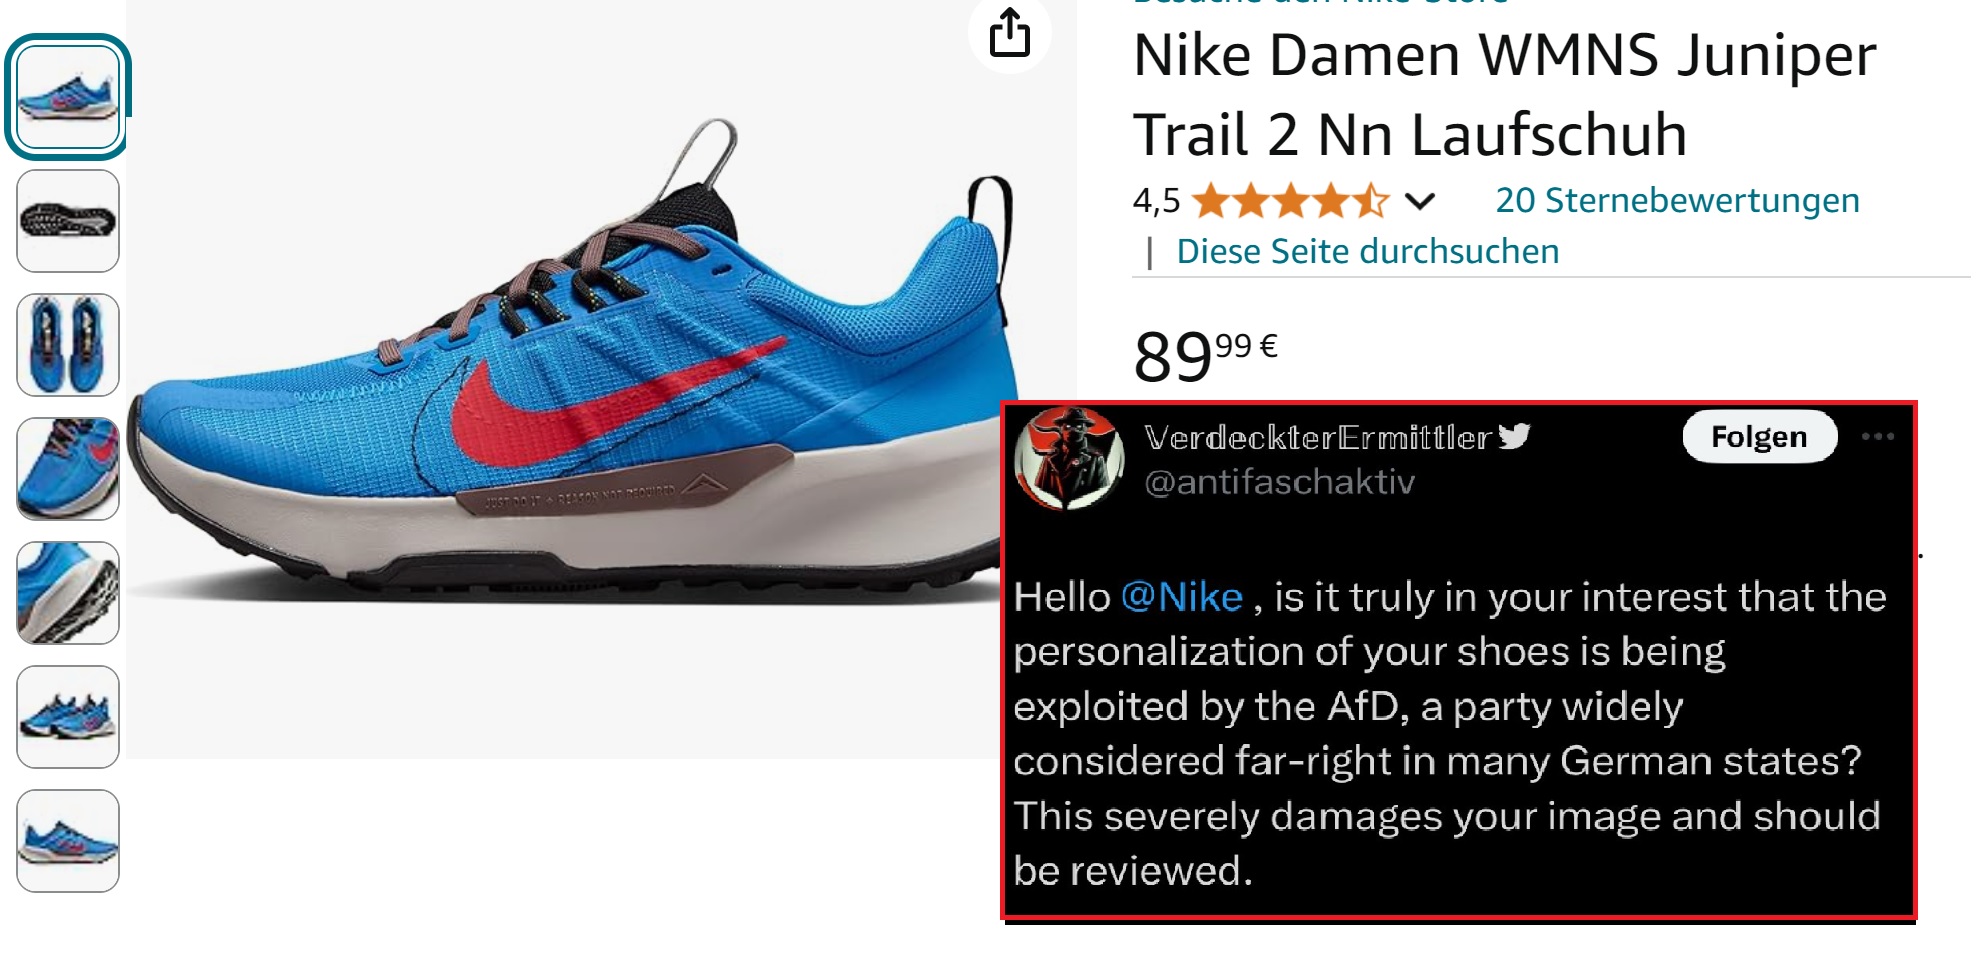Show the shoe sole thumbnail image
Screen dimensions: 1982x957
coord(68,221)
